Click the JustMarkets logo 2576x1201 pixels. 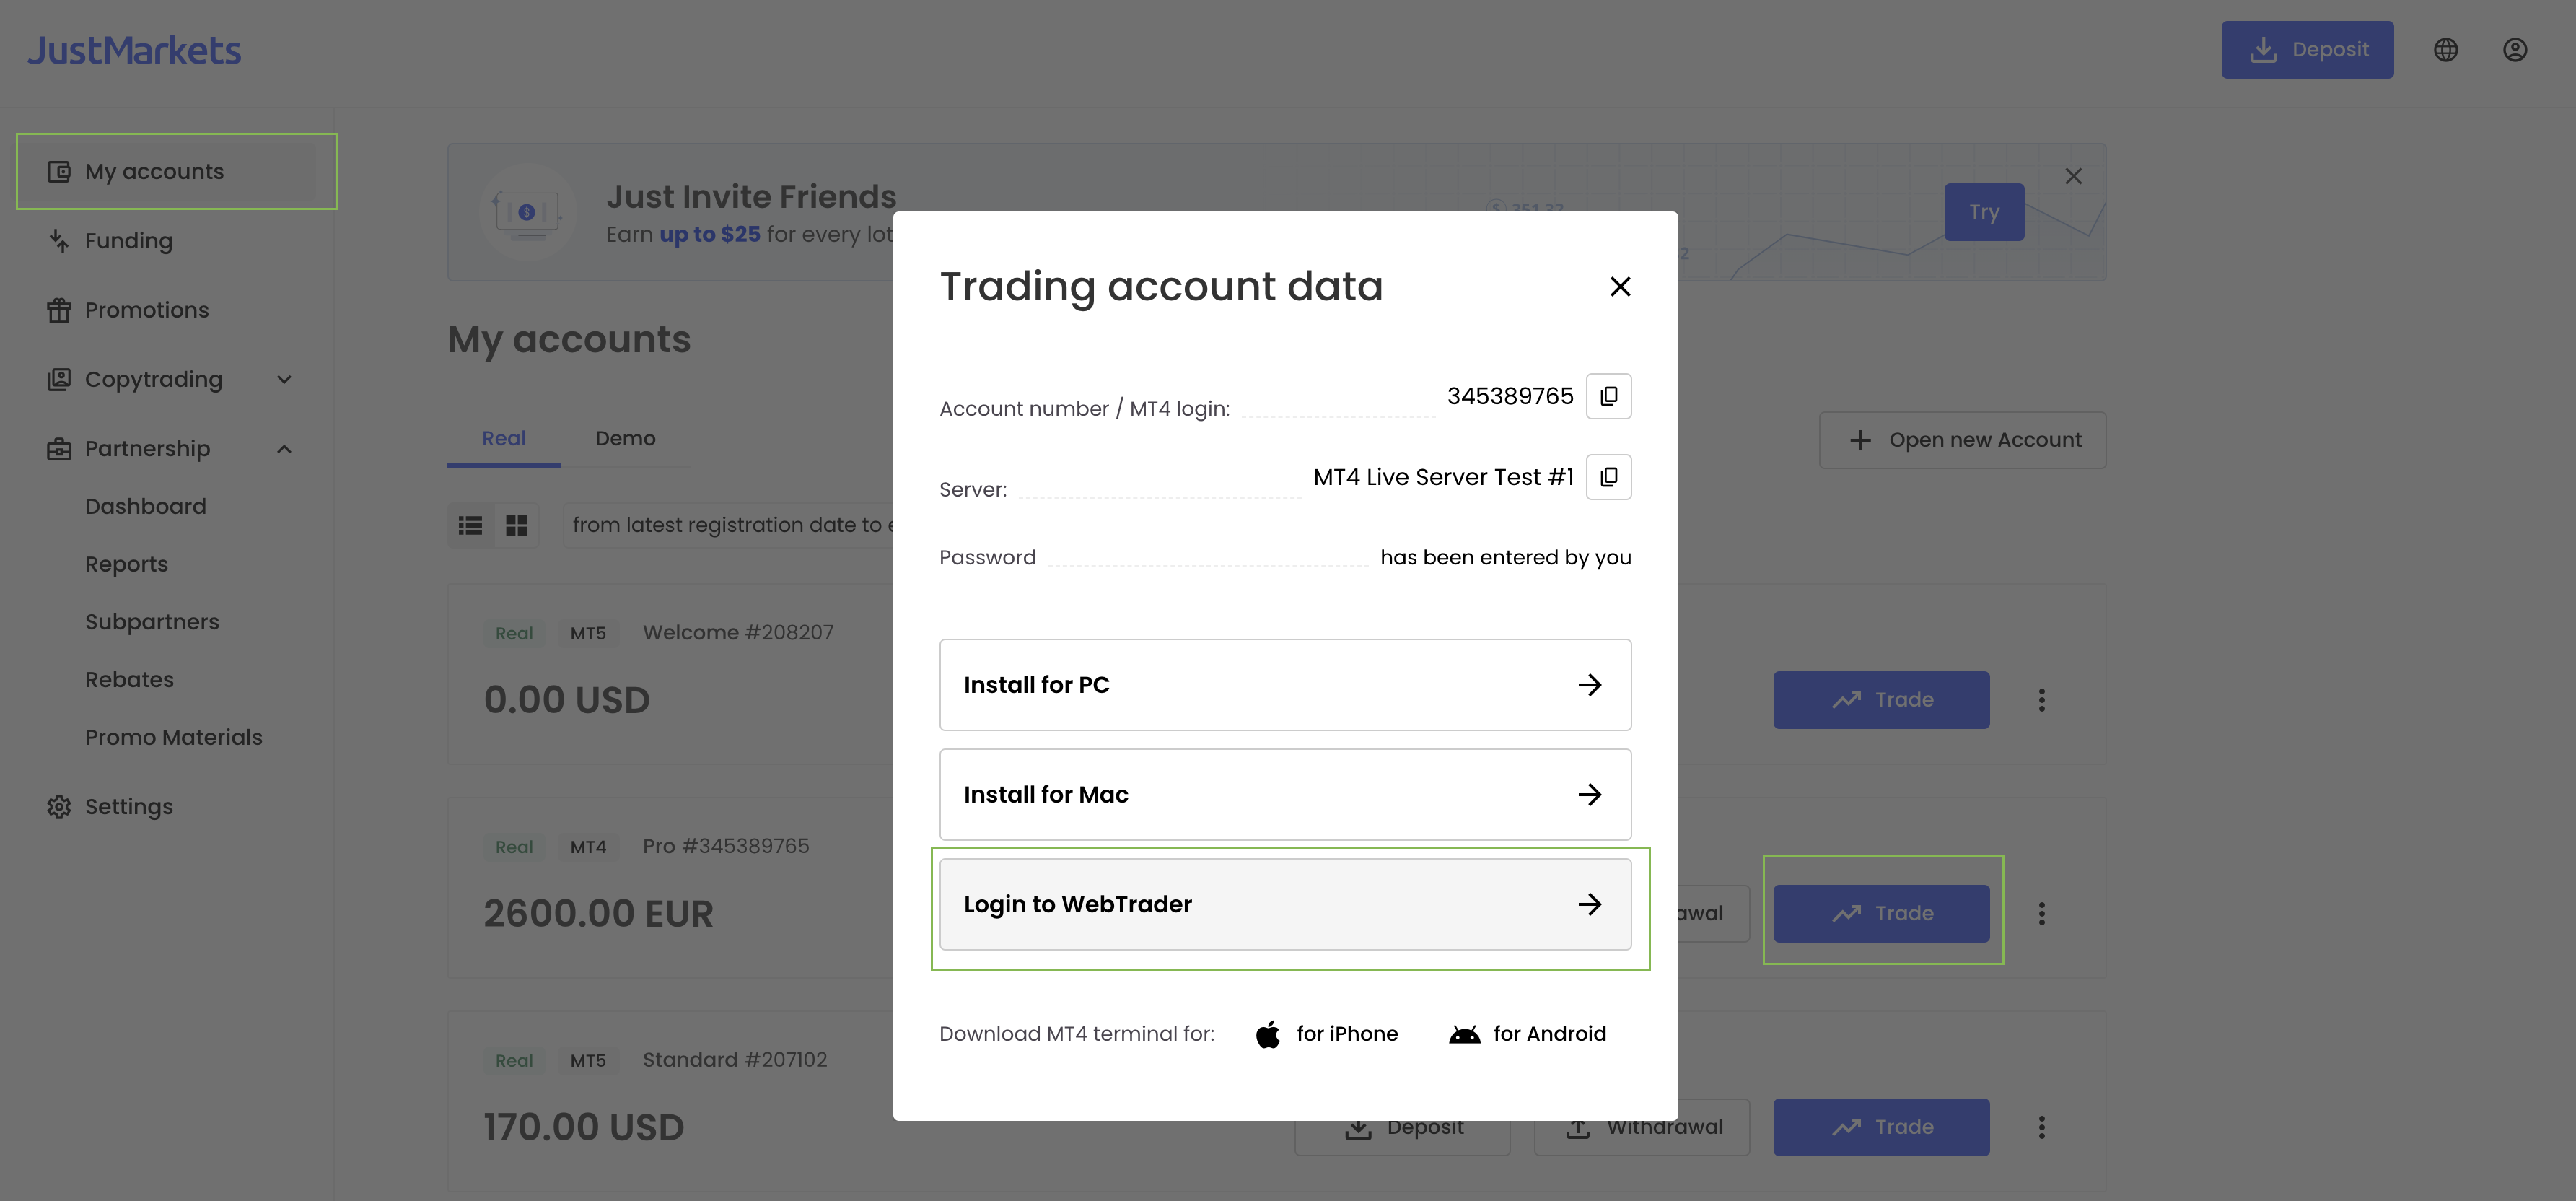tap(134, 50)
